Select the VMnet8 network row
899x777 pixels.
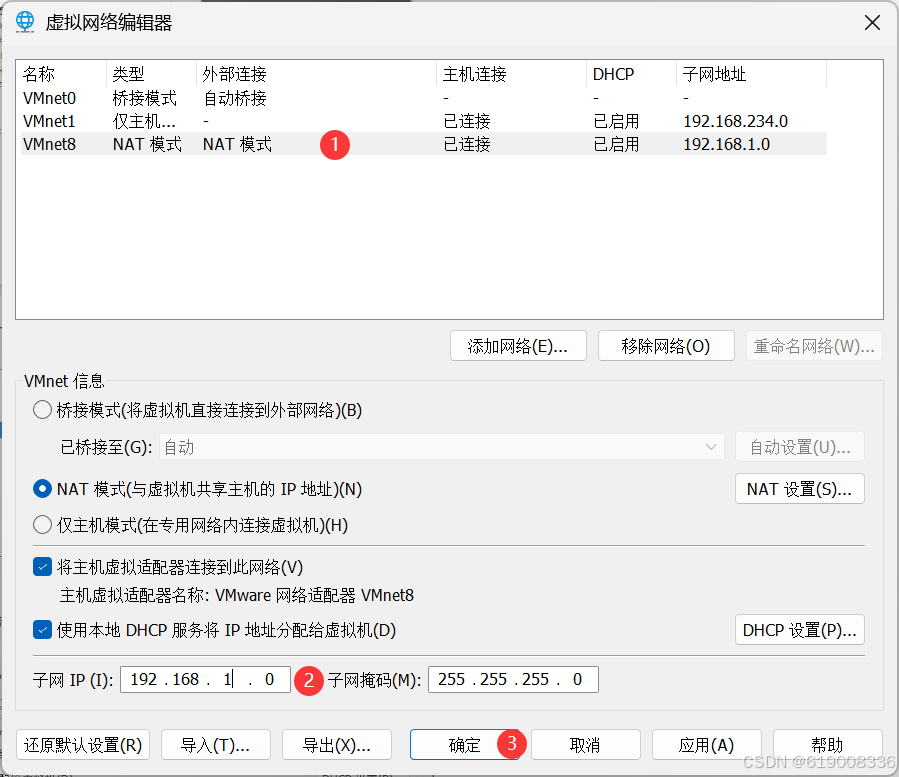424,144
